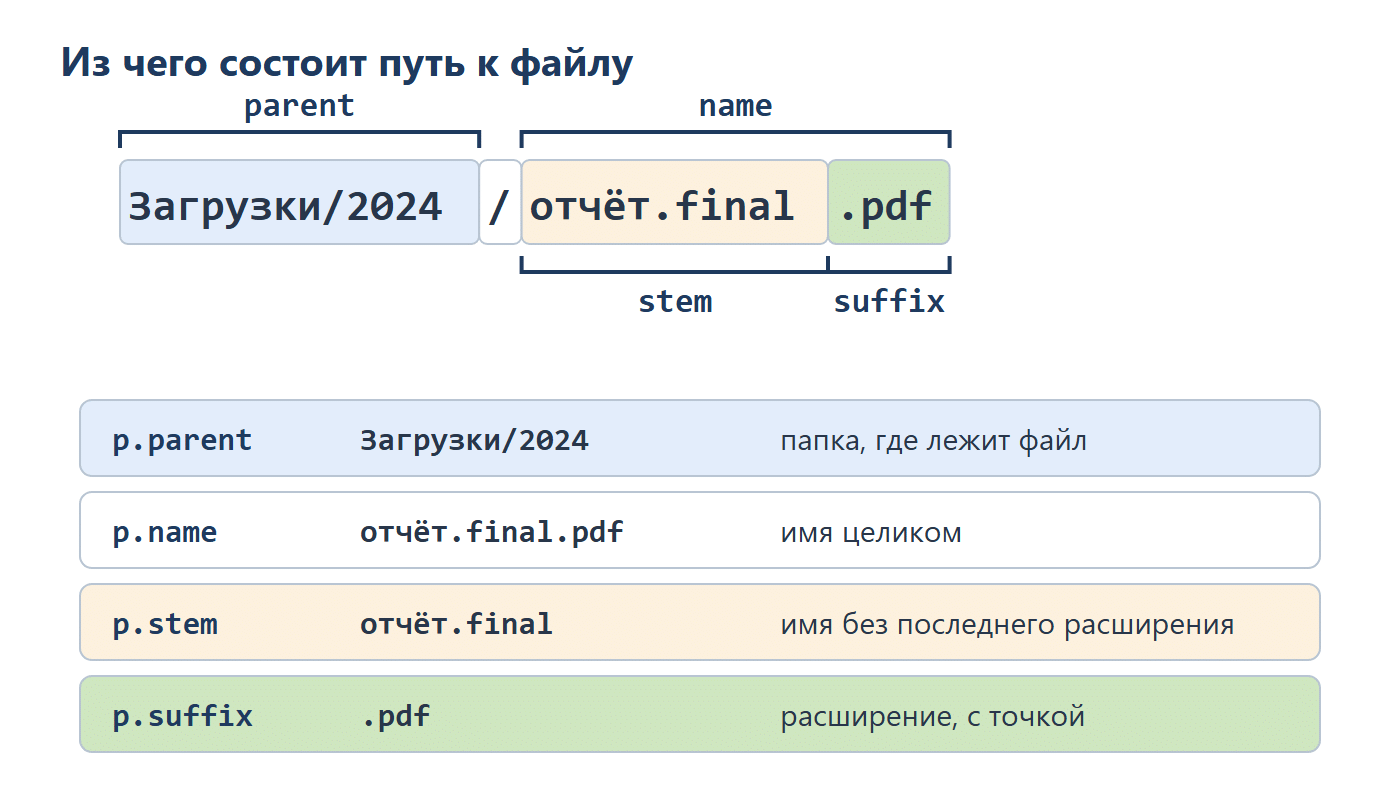Select the value 'Загрузки/2024' in the p.parent row
The height and width of the screenshot is (800, 1400).
pos(474,440)
